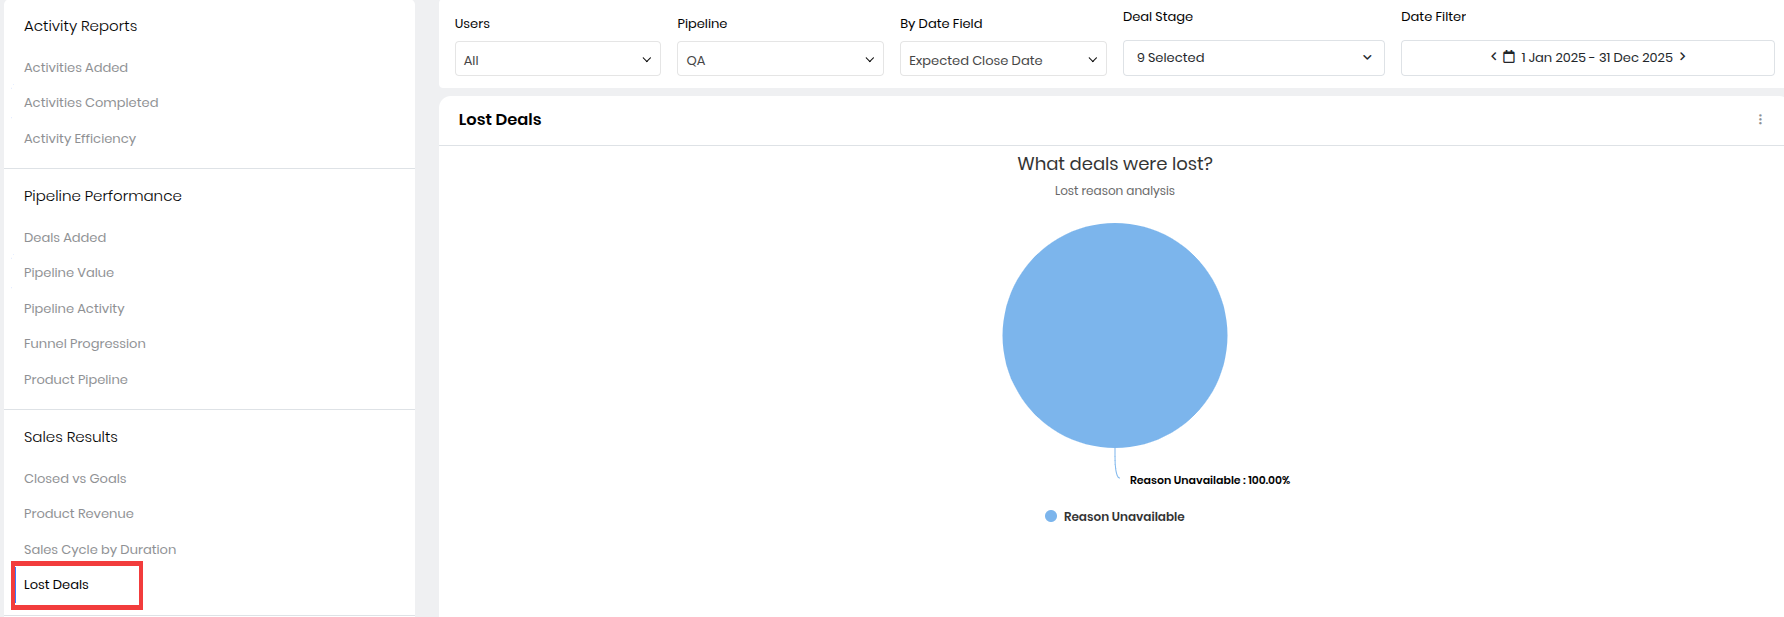
Task: Open Activities Completed report
Action: click(x=91, y=102)
